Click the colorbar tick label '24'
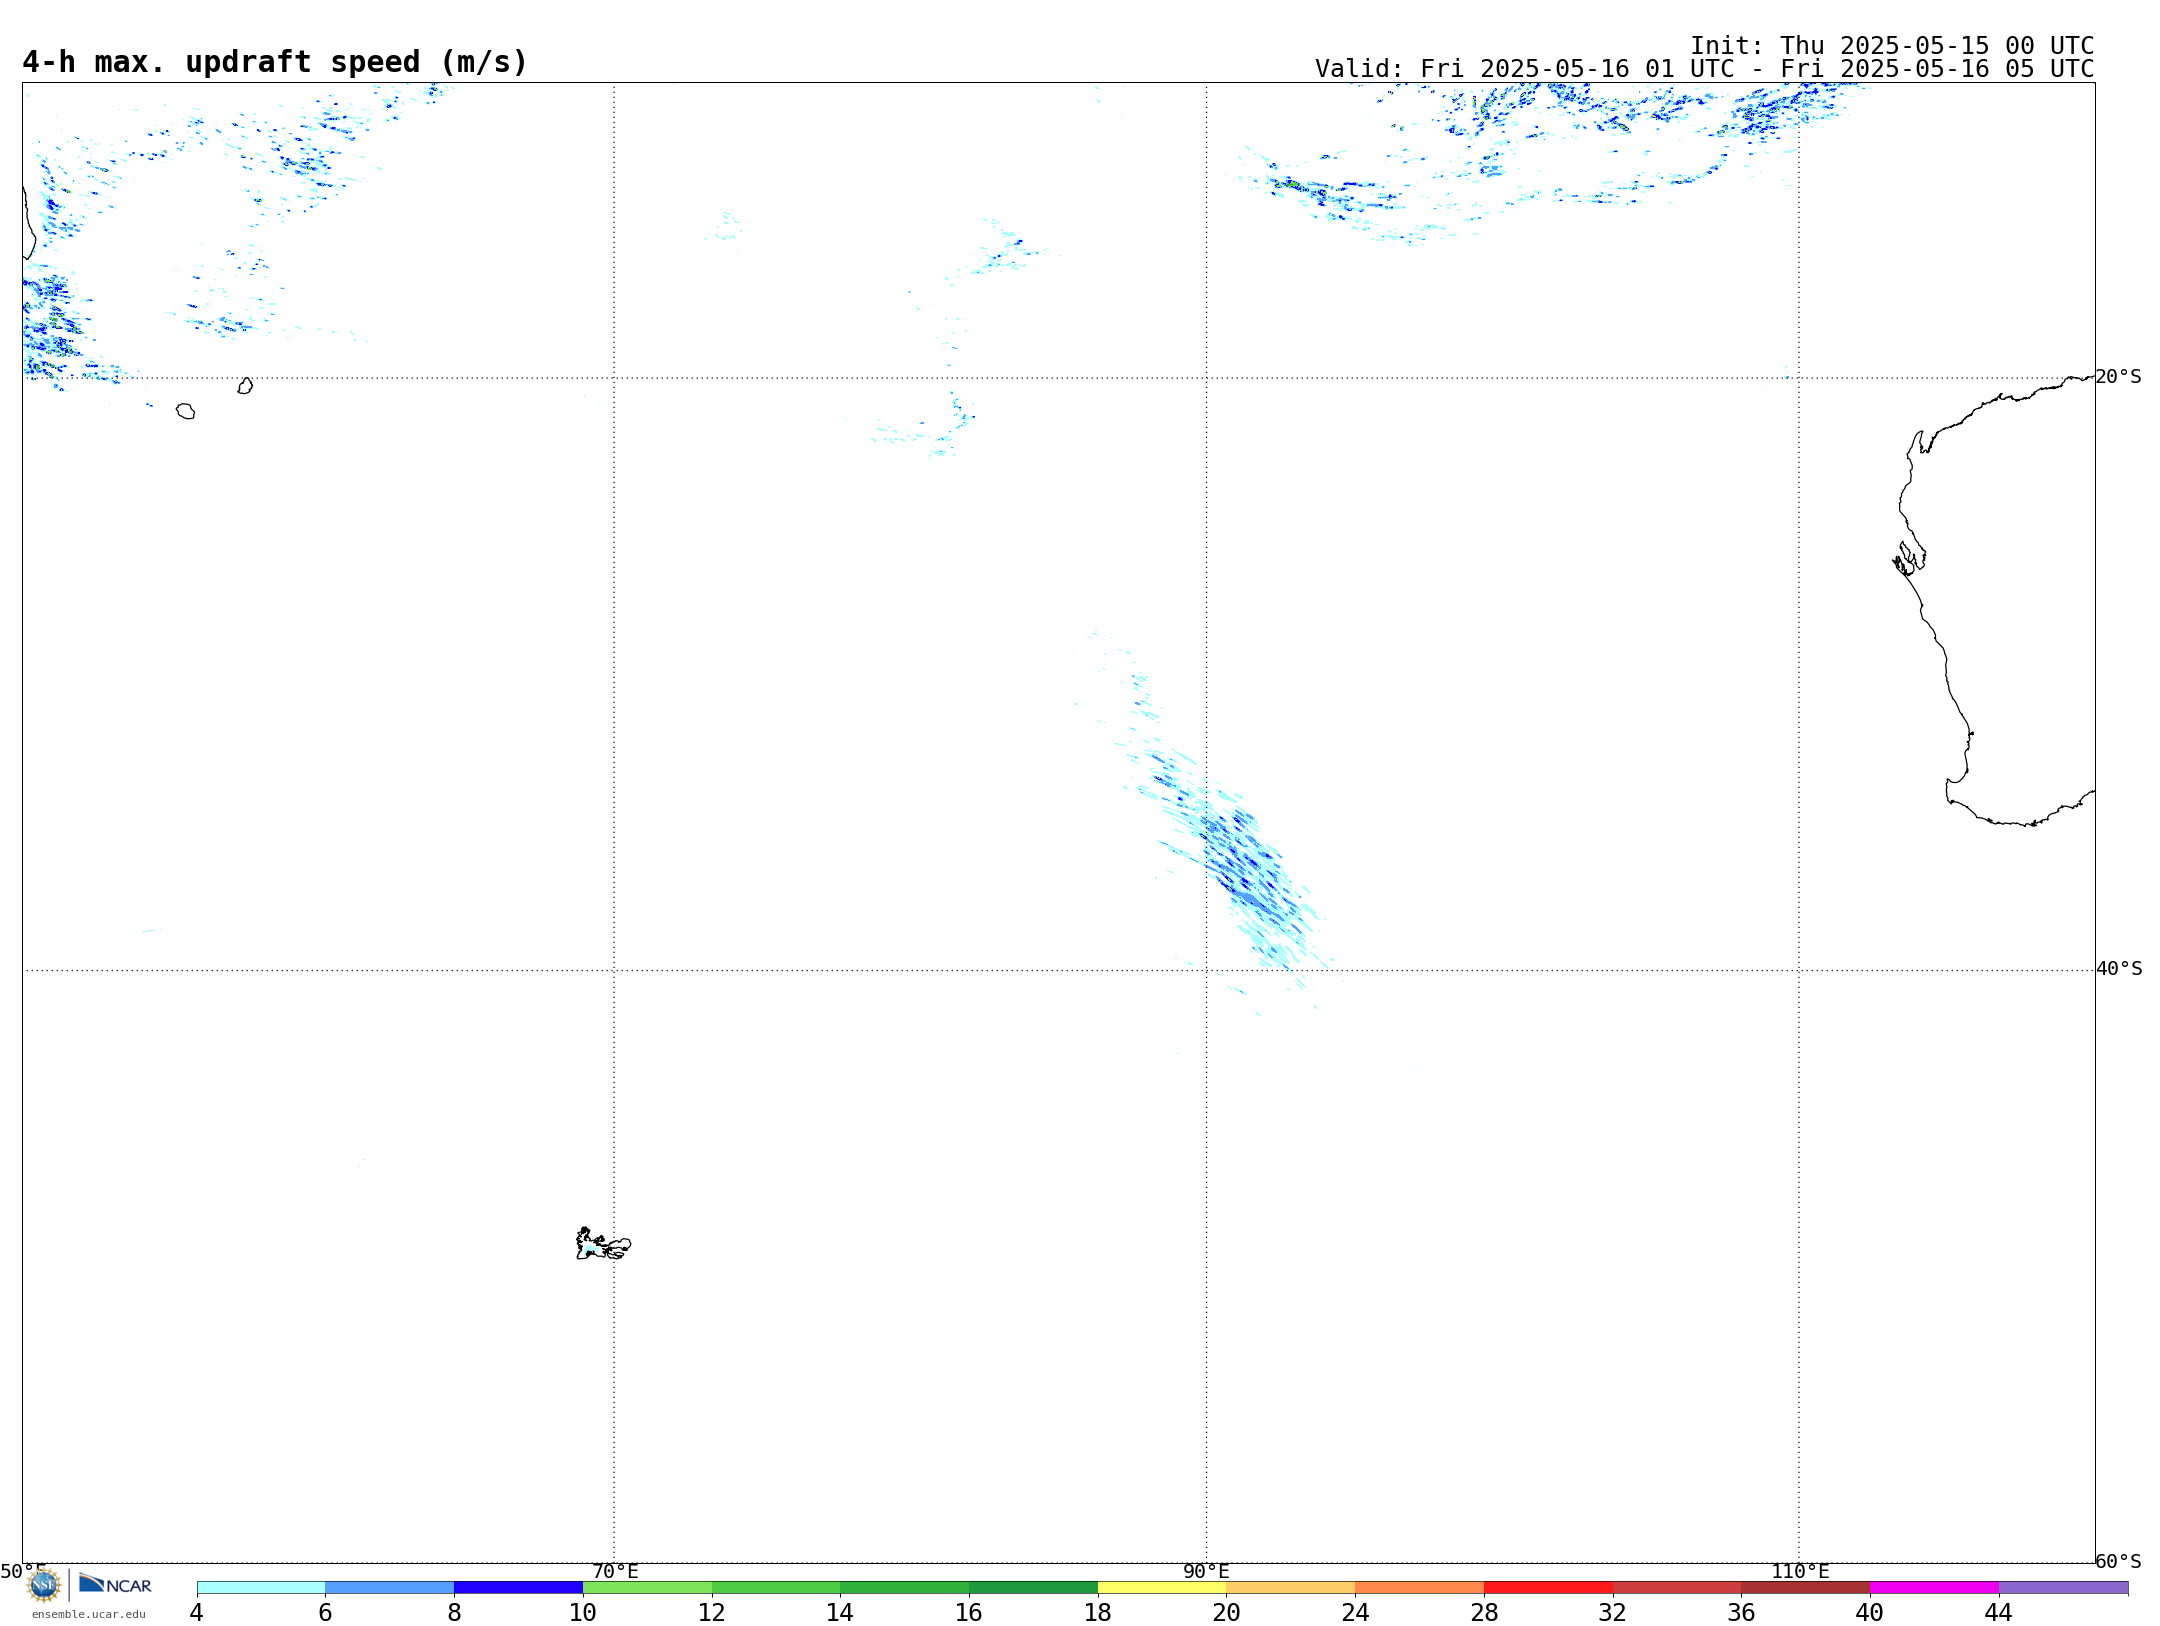The image size is (2160, 1626). (x=1355, y=1612)
